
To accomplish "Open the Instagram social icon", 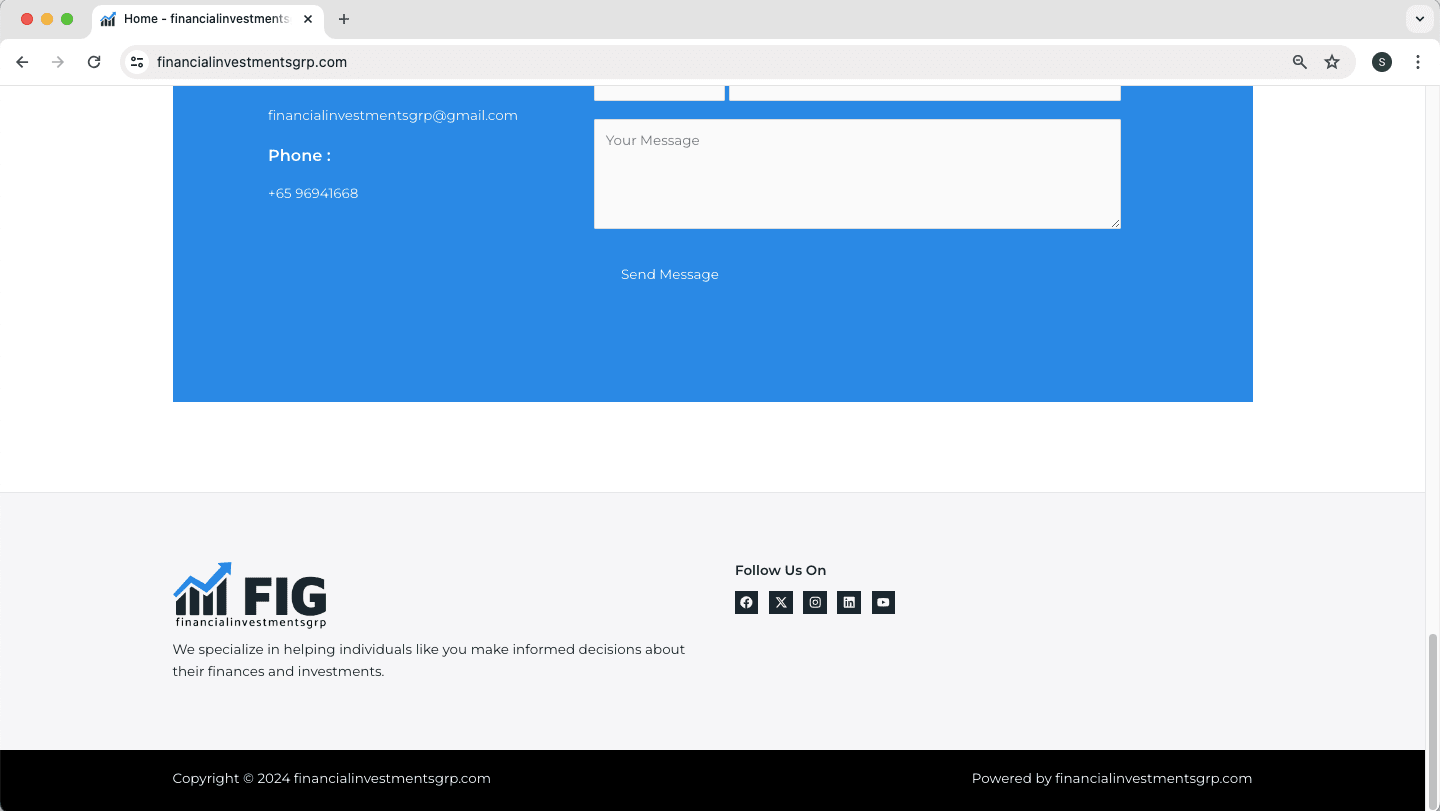I will coord(815,602).
